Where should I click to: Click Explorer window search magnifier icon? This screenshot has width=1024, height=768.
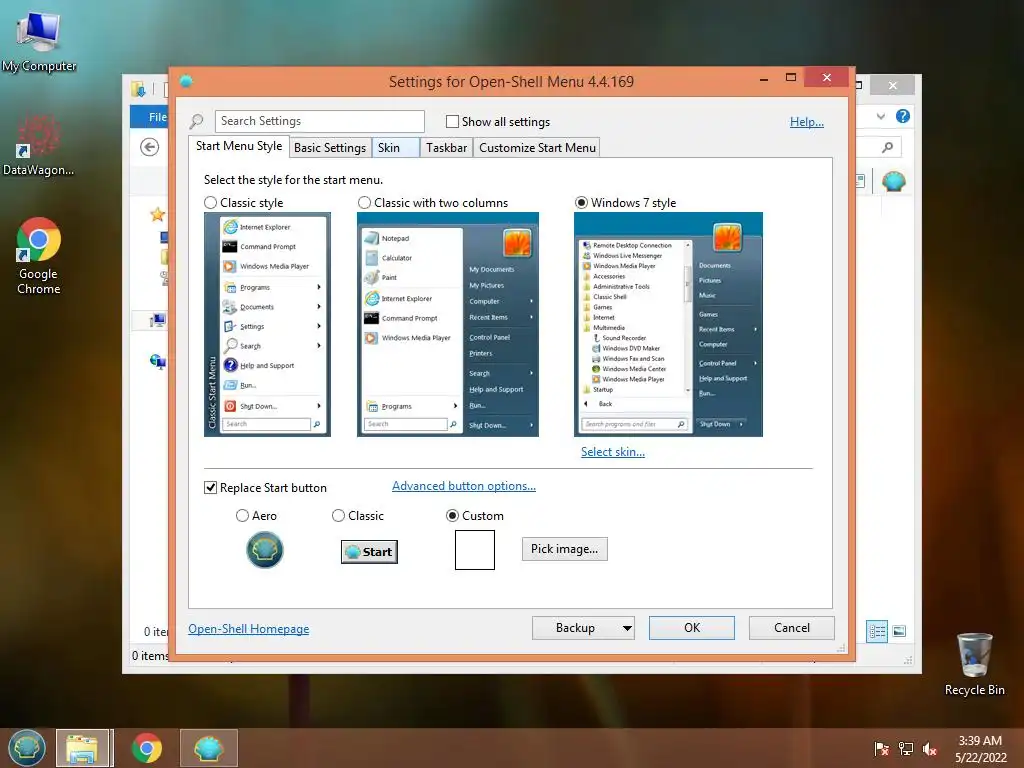pos(887,148)
